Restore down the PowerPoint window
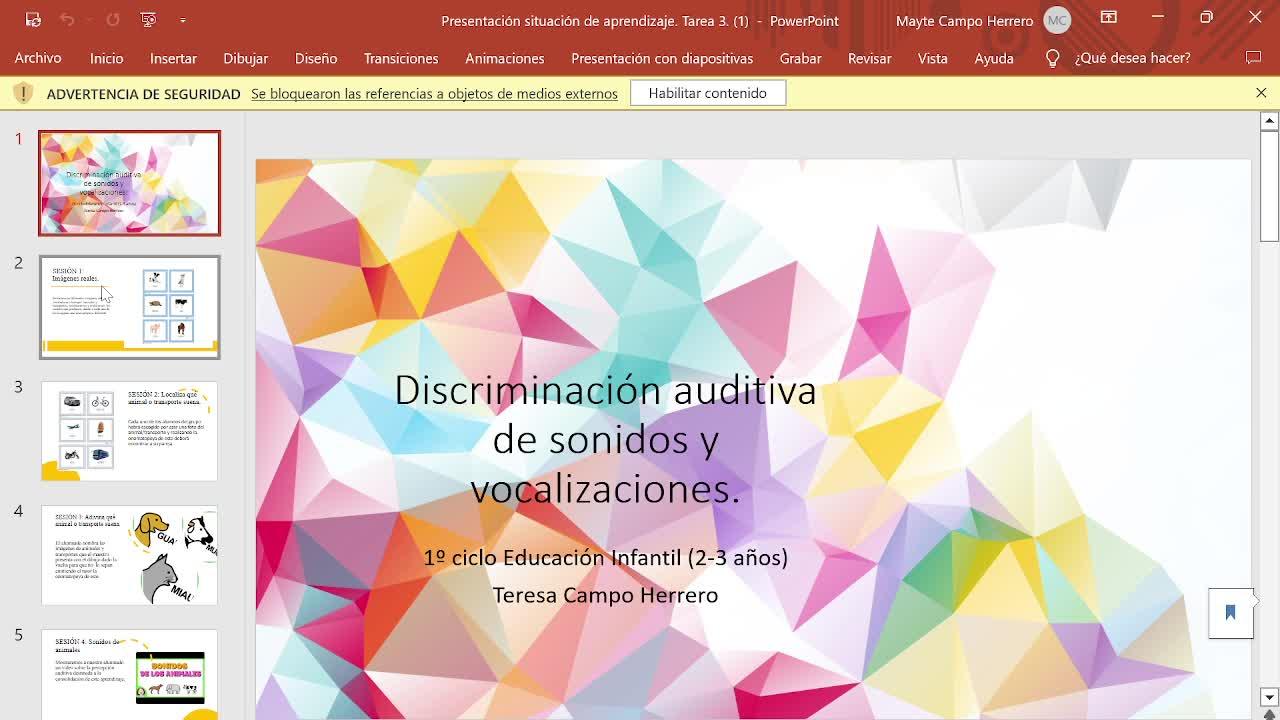The image size is (1280, 720). pos(1206,18)
